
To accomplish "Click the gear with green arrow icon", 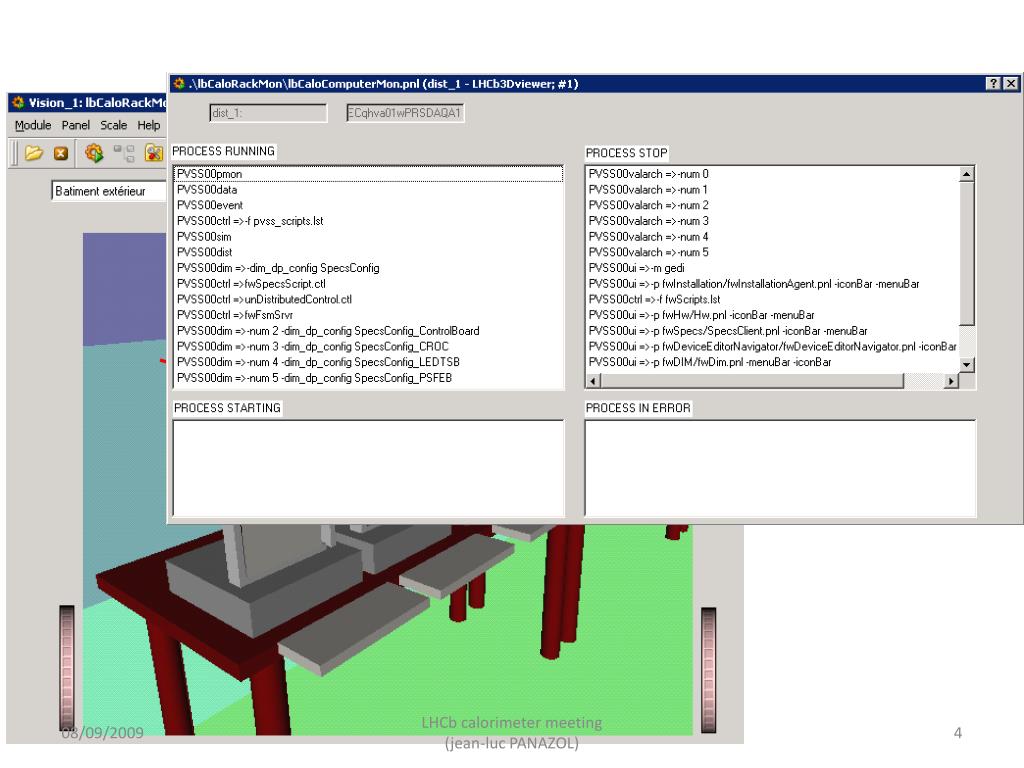I will [x=94, y=153].
